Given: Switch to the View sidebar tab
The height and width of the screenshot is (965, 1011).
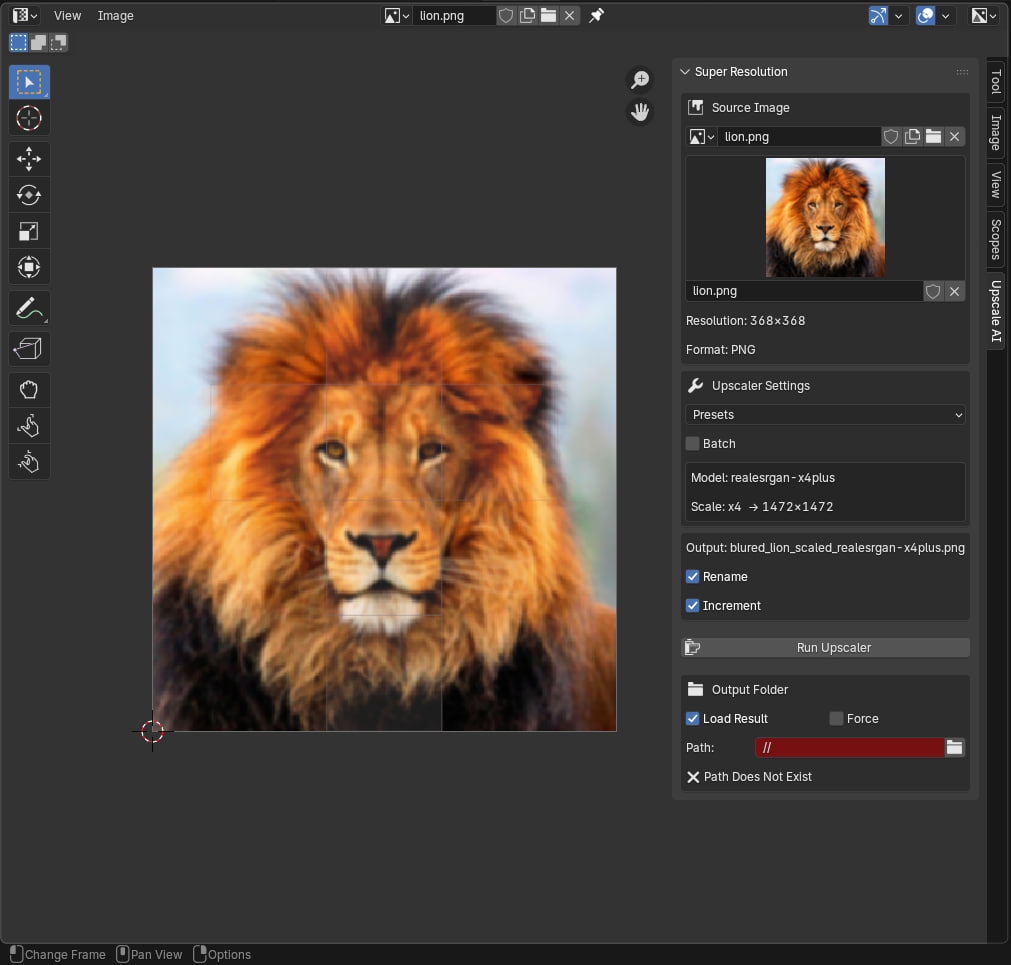Looking at the screenshot, I should click(x=996, y=184).
